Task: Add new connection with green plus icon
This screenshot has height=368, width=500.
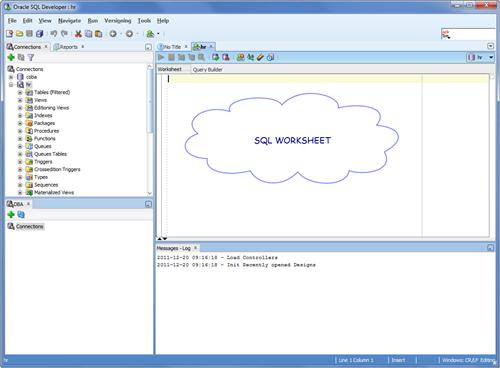Action: pos(11,57)
